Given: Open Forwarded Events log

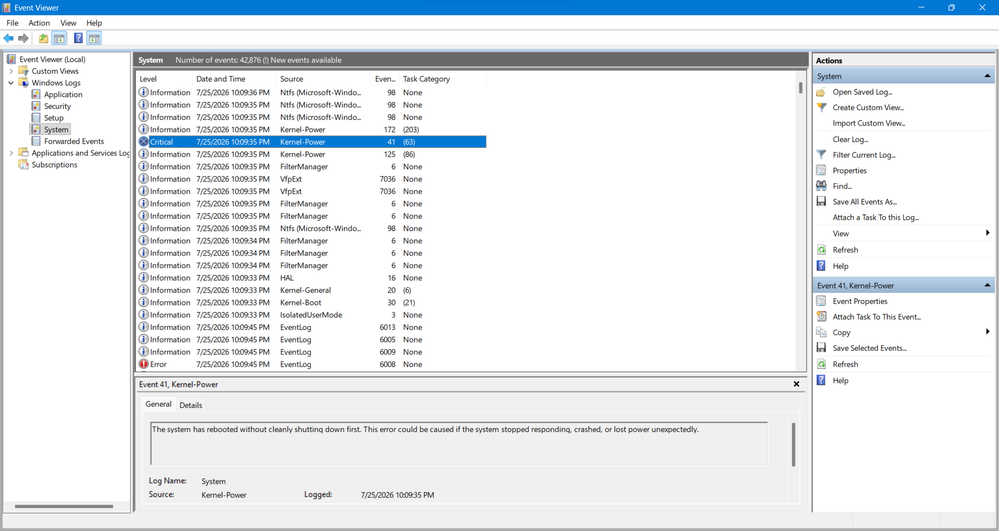Looking at the screenshot, I should (x=74, y=142).
